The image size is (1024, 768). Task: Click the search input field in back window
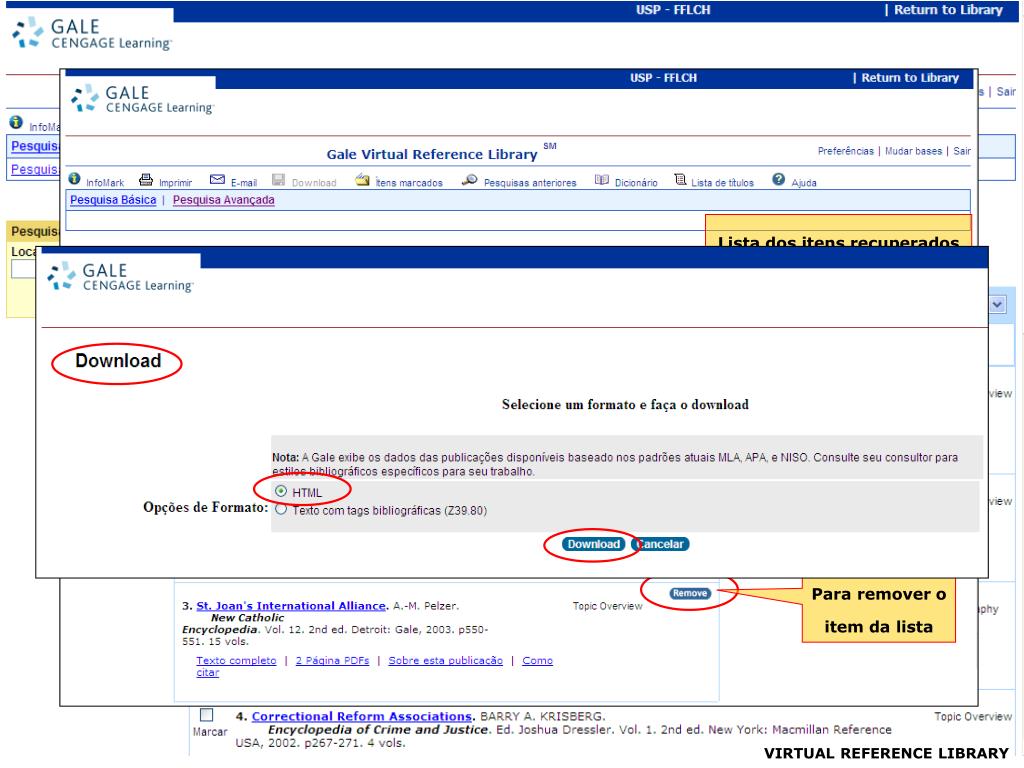24,269
